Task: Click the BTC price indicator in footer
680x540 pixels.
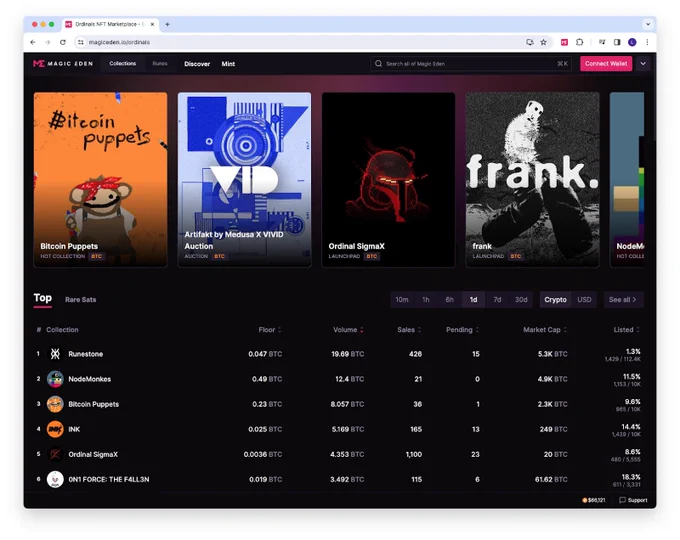Action: 594,500
